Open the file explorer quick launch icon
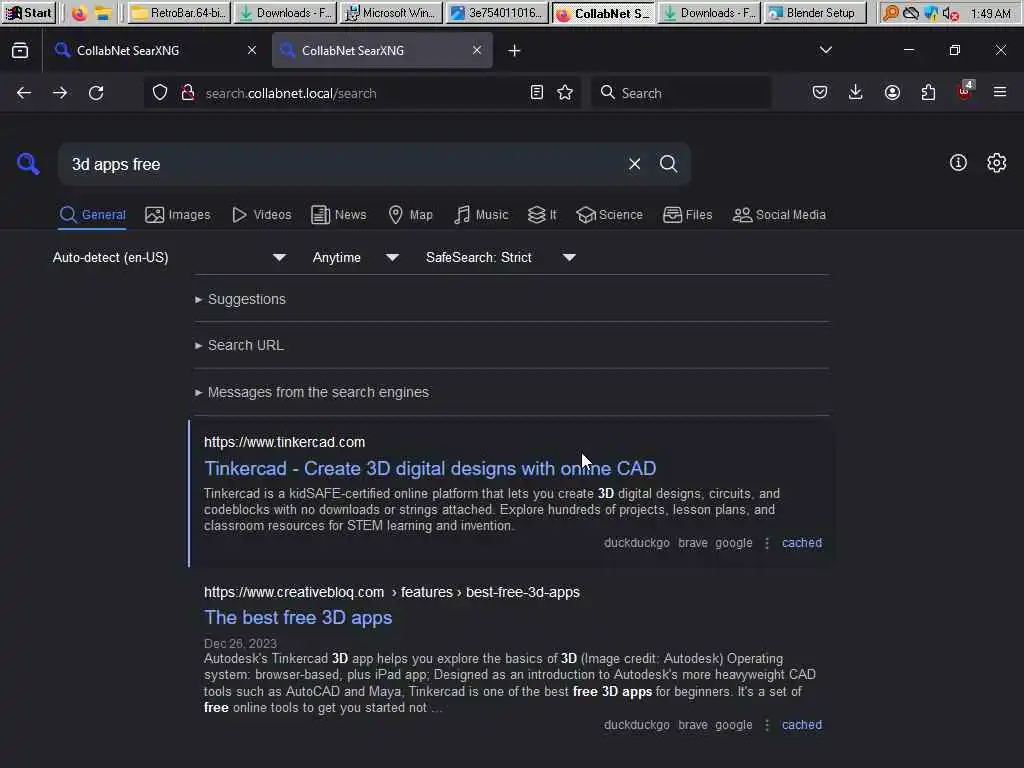This screenshot has height=768, width=1024. [103, 12]
